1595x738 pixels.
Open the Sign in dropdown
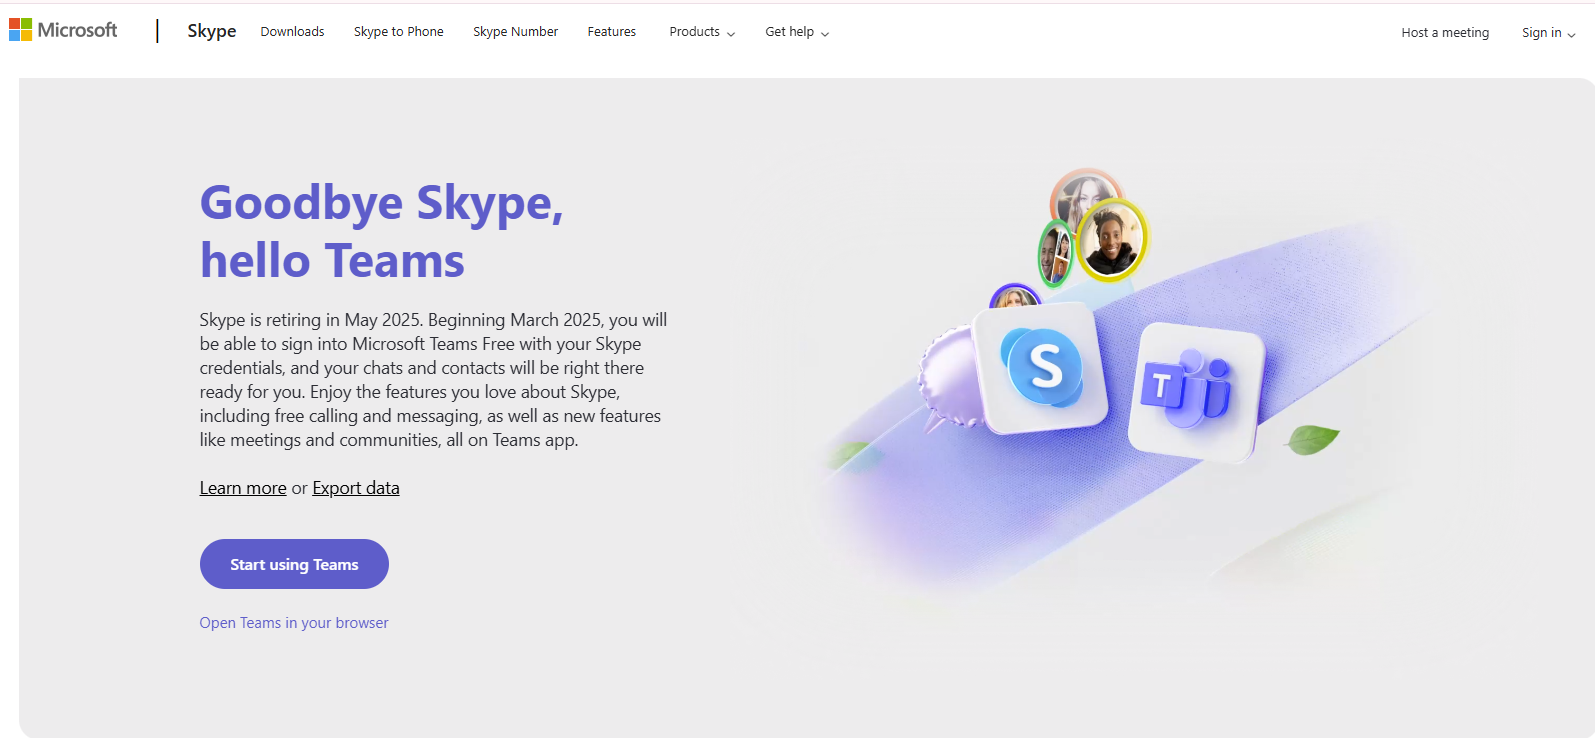point(1548,33)
